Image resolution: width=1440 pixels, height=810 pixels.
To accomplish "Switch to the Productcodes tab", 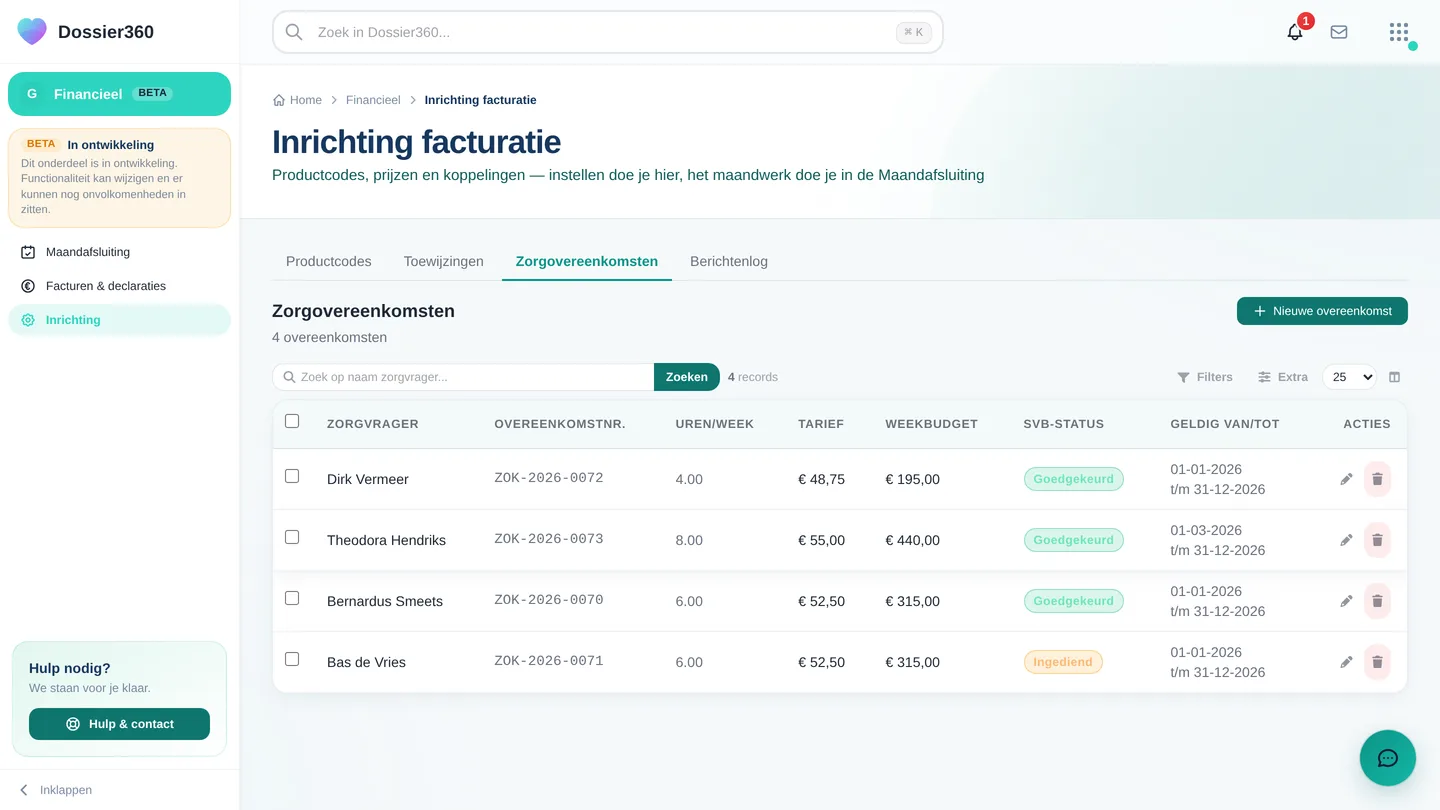I will tap(329, 261).
